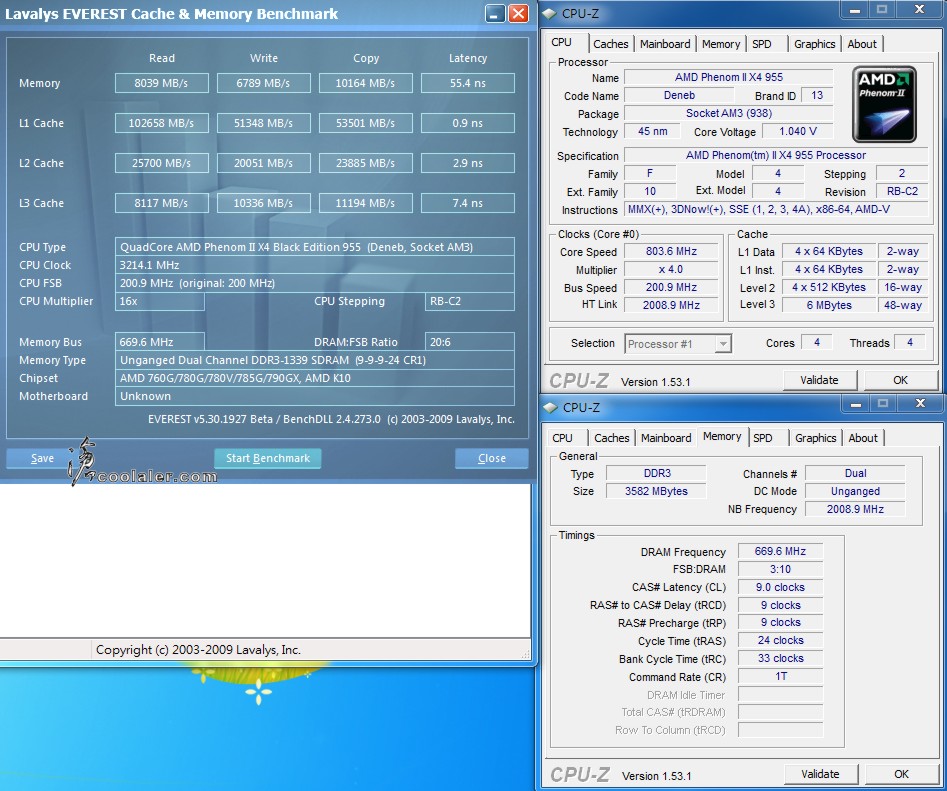Click the Chipset field in EVEREST
Image resolution: width=947 pixels, height=791 pixels.
pyautogui.click(x=315, y=379)
